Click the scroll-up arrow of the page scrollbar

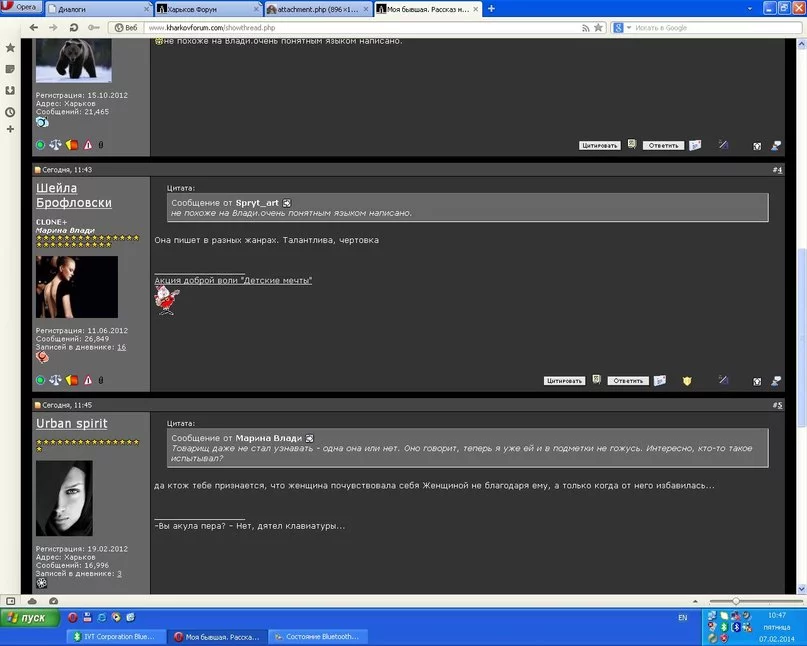click(800, 42)
